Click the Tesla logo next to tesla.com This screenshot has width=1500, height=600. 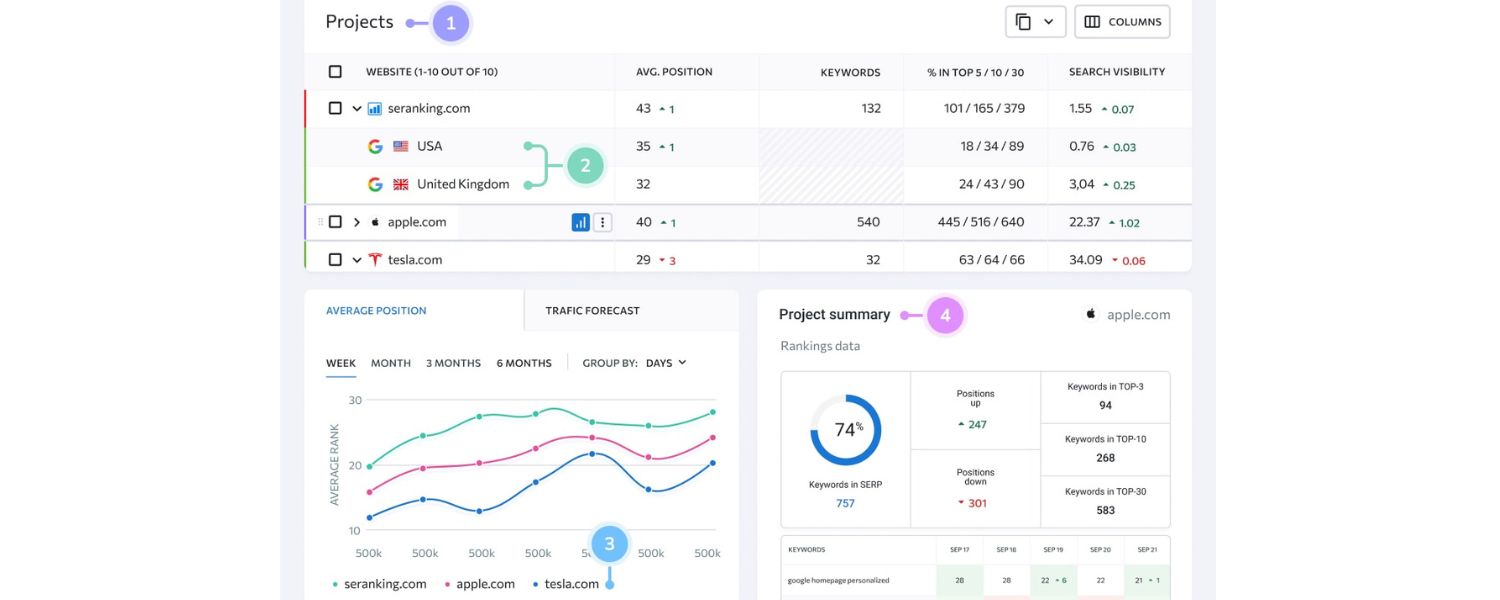coord(373,258)
